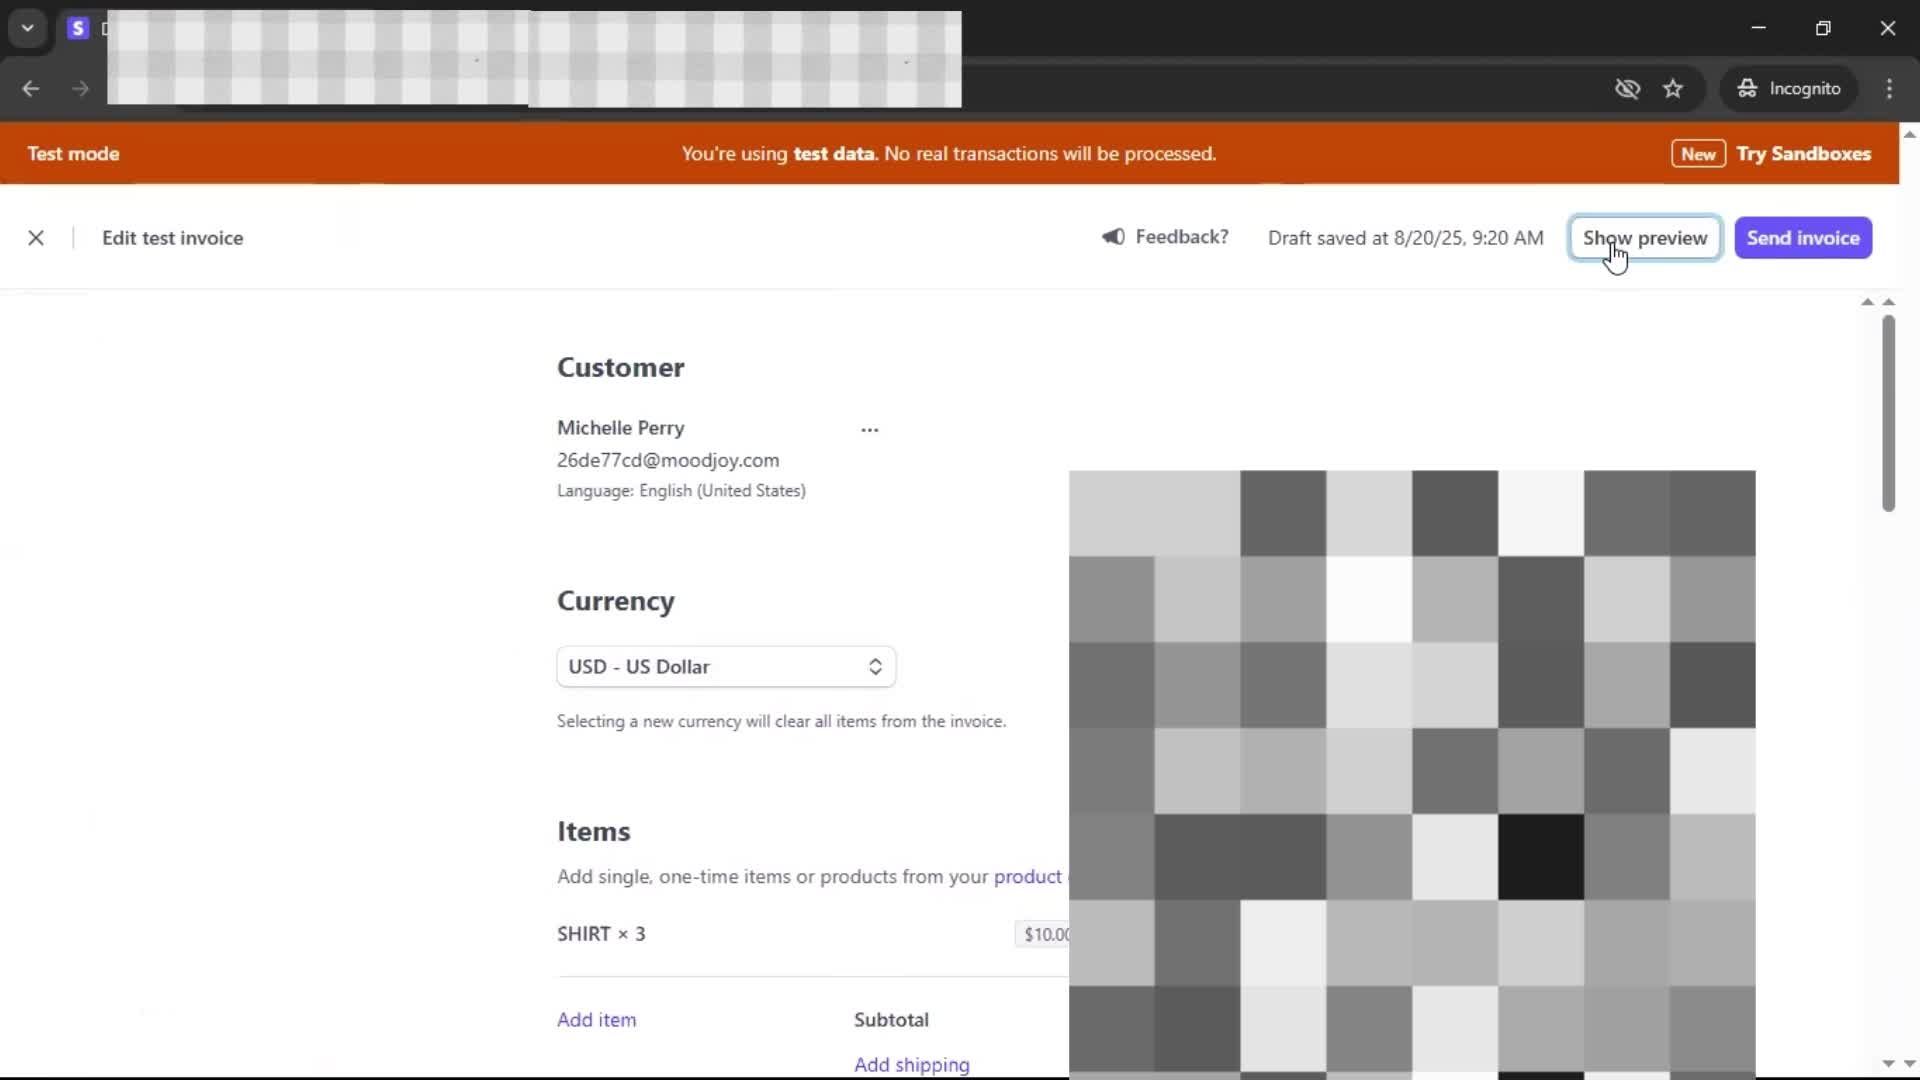Click the browser back arrow
The image size is (1920, 1080).
[31, 89]
